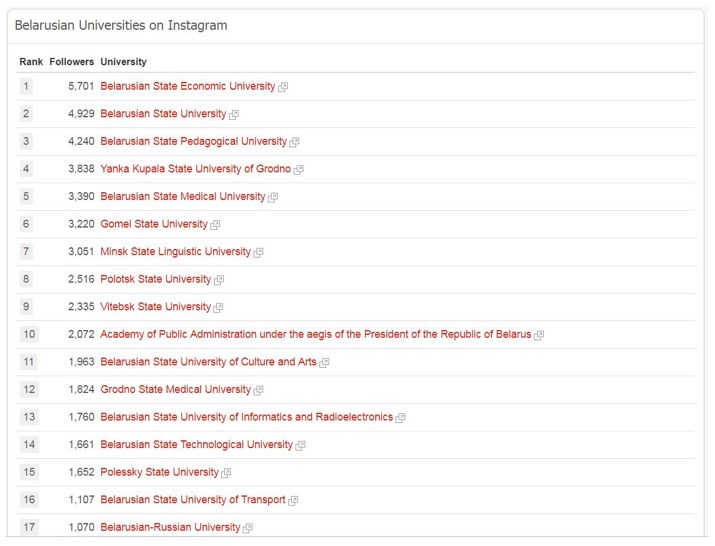Open Belarusian State University of Transport link

tap(193, 499)
